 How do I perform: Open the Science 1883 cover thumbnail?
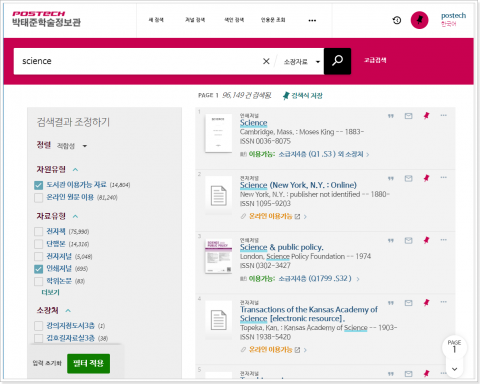(x=218, y=133)
